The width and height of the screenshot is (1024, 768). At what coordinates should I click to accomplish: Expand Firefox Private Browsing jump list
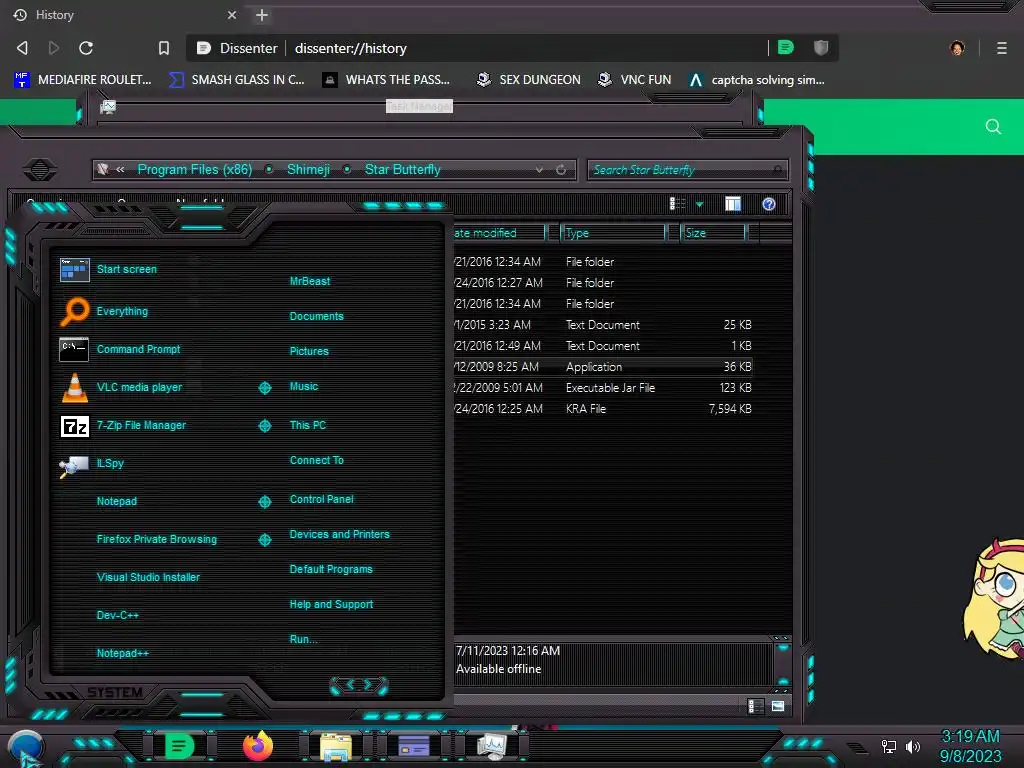(x=265, y=539)
